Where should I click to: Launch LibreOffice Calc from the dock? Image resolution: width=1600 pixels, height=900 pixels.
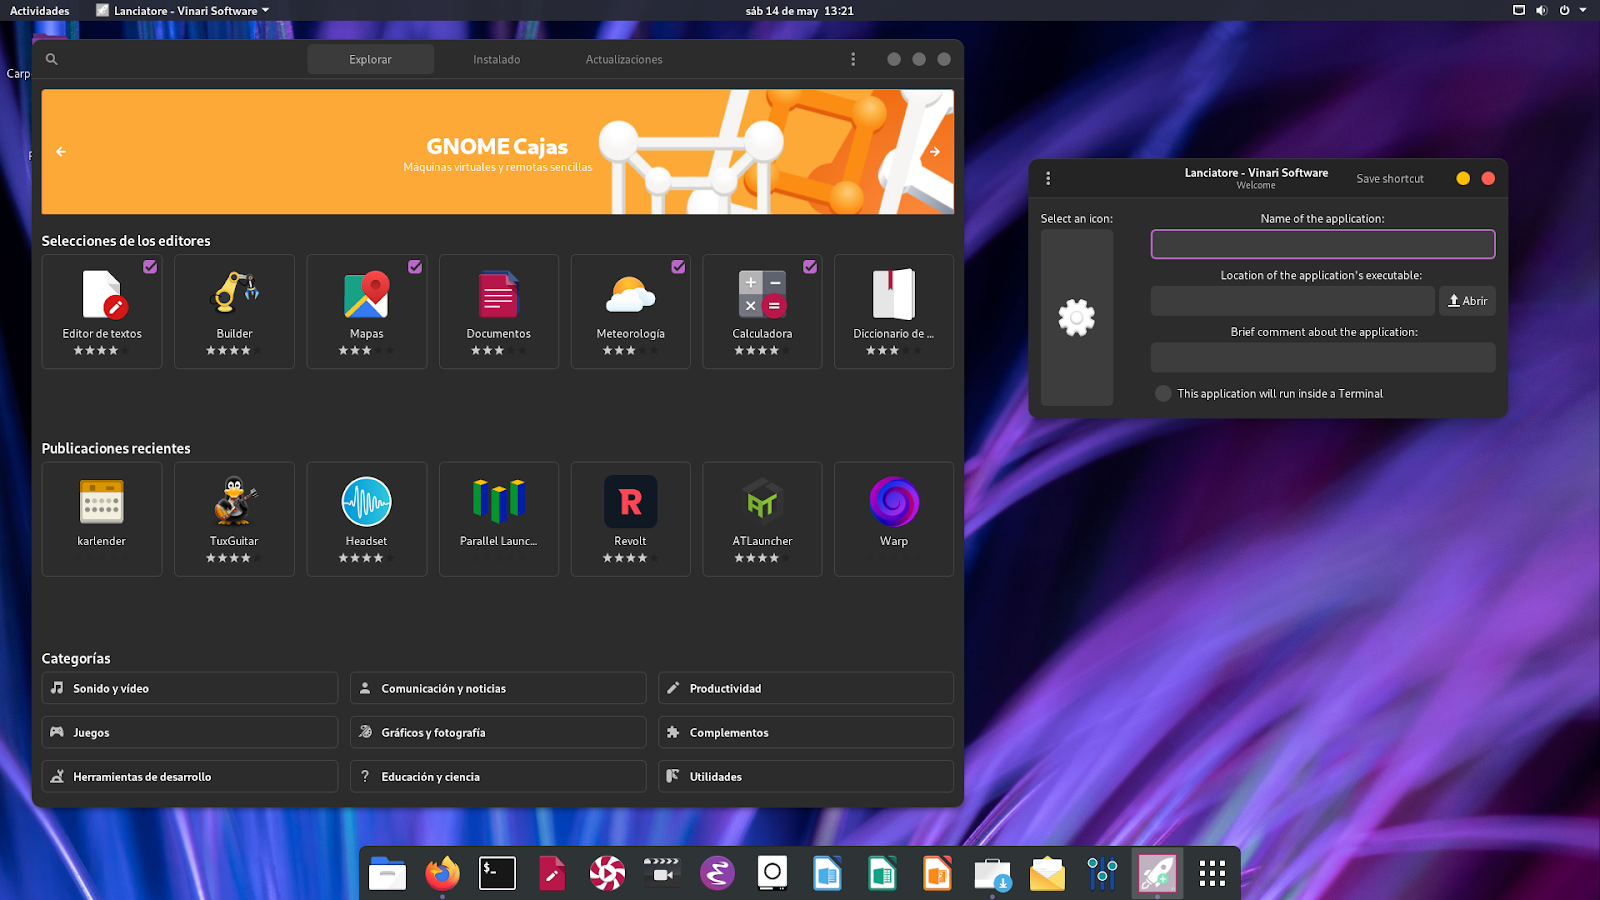tap(882, 874)
